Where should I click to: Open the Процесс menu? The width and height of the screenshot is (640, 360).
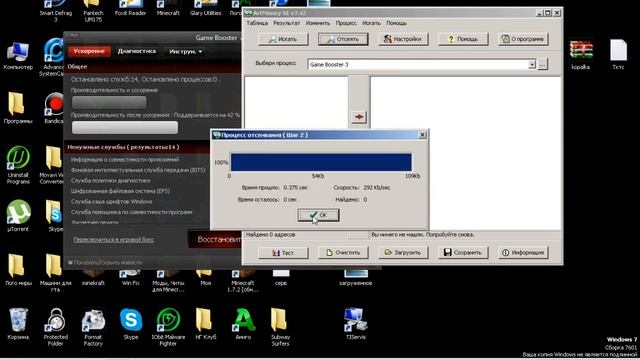click(x=346, y=23)
